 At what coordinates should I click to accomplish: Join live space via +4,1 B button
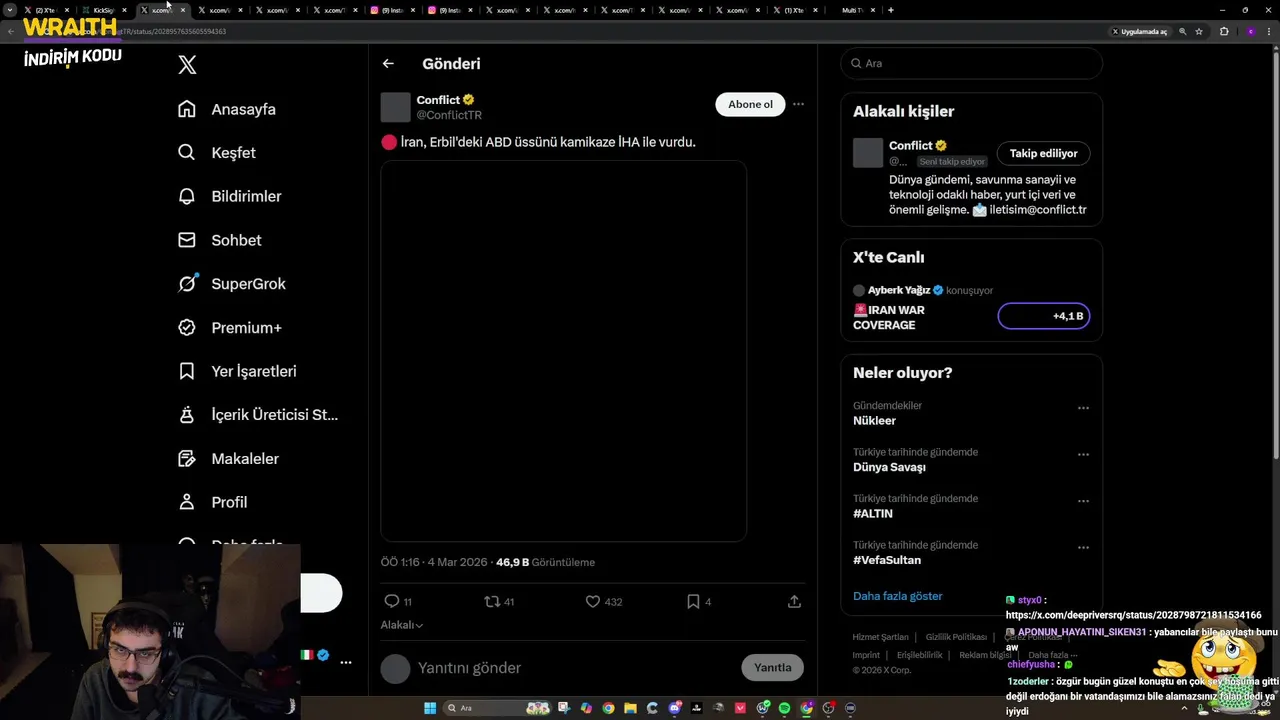pyautogui.click(x=1043, y=316)
